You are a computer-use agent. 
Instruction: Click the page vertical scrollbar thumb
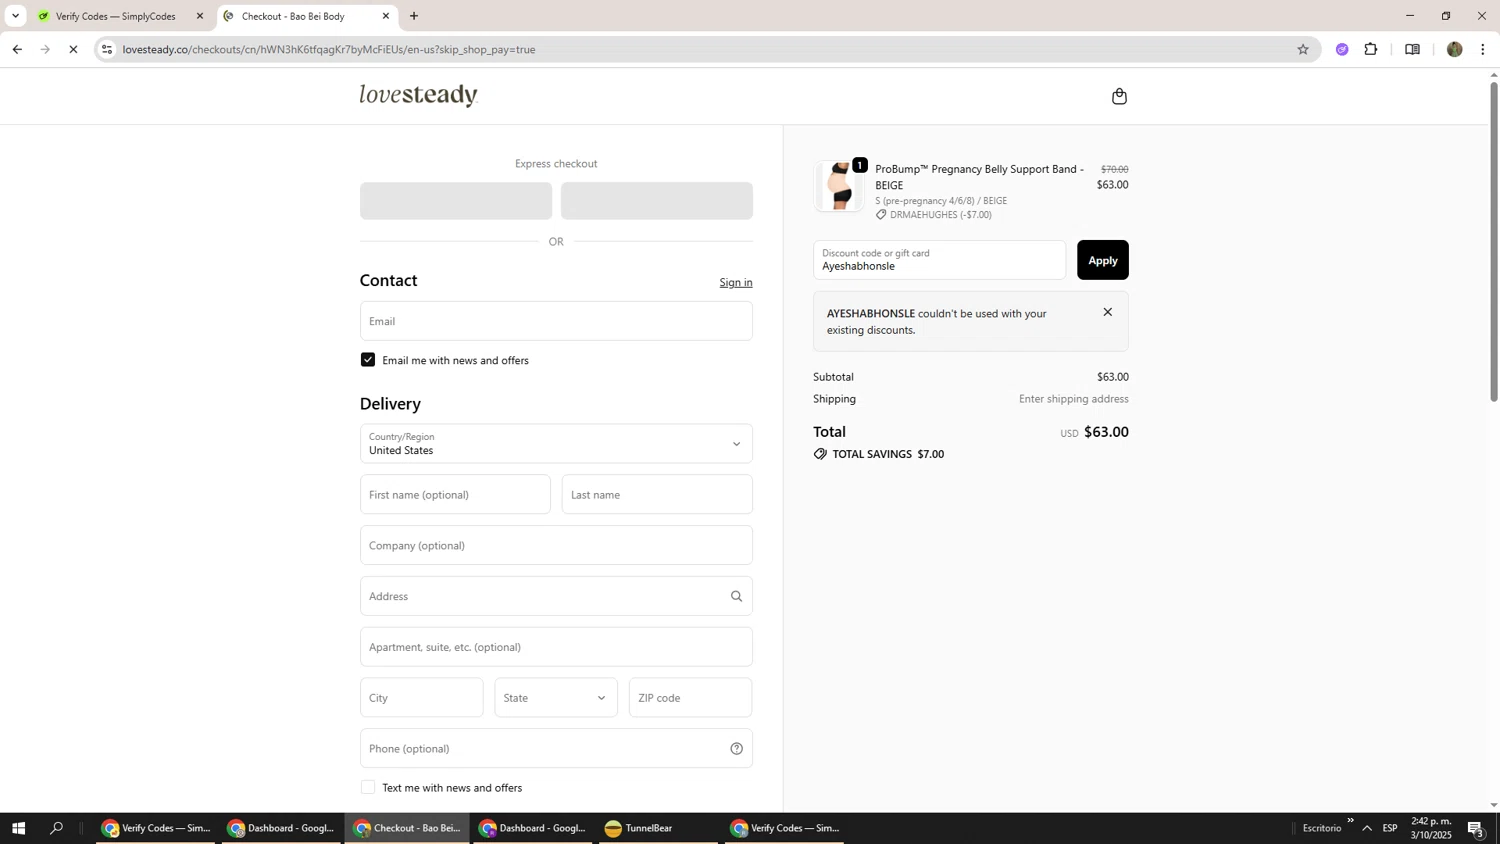tap(1494, 240)
